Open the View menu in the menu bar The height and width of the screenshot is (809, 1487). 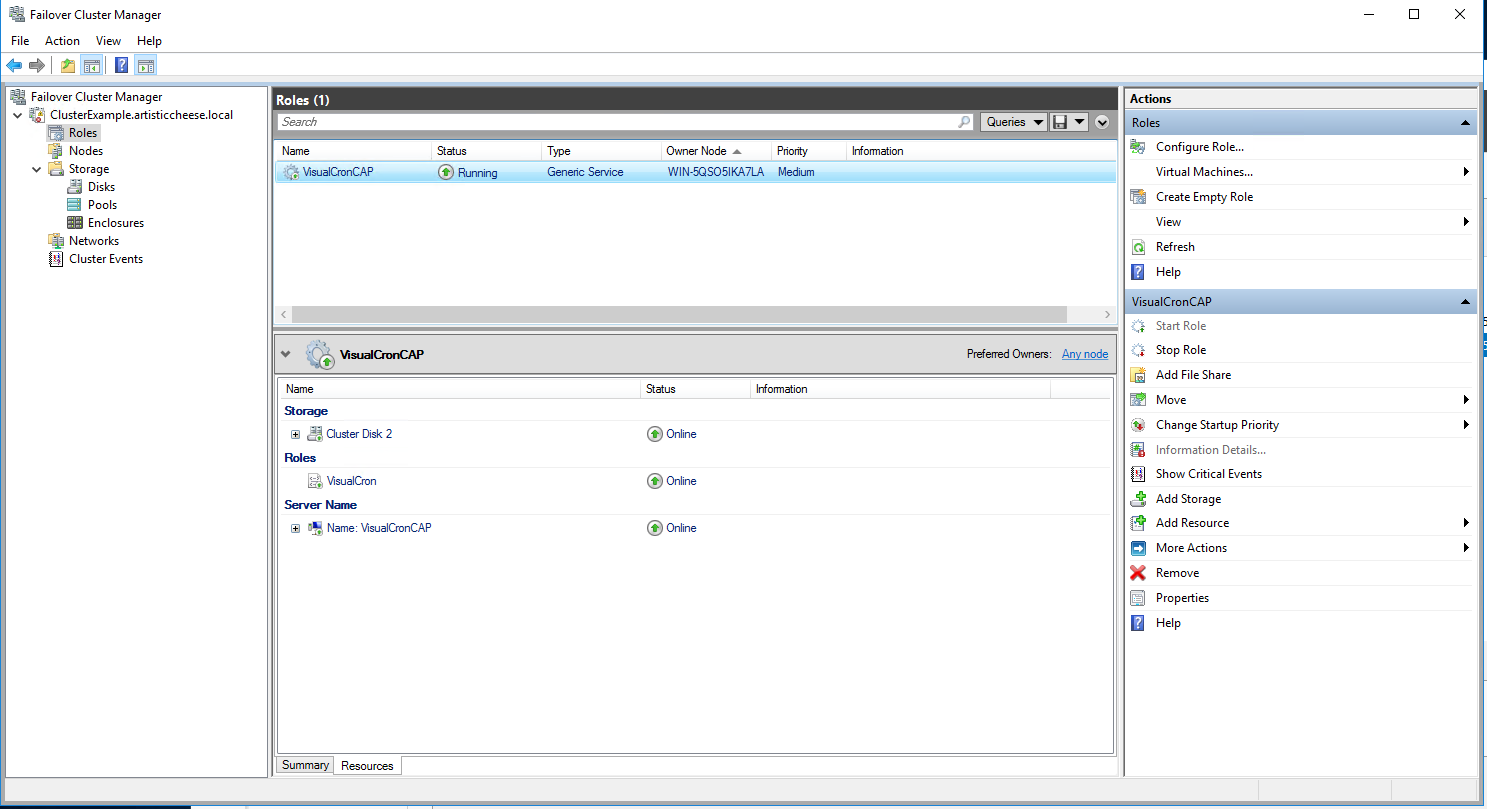(x=108, y=41)
